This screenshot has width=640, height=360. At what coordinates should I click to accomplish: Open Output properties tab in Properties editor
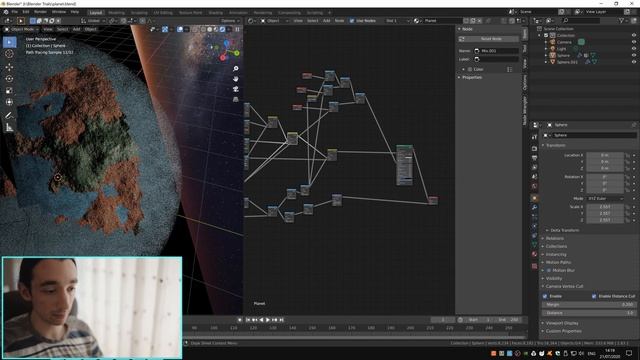point(535,158)
